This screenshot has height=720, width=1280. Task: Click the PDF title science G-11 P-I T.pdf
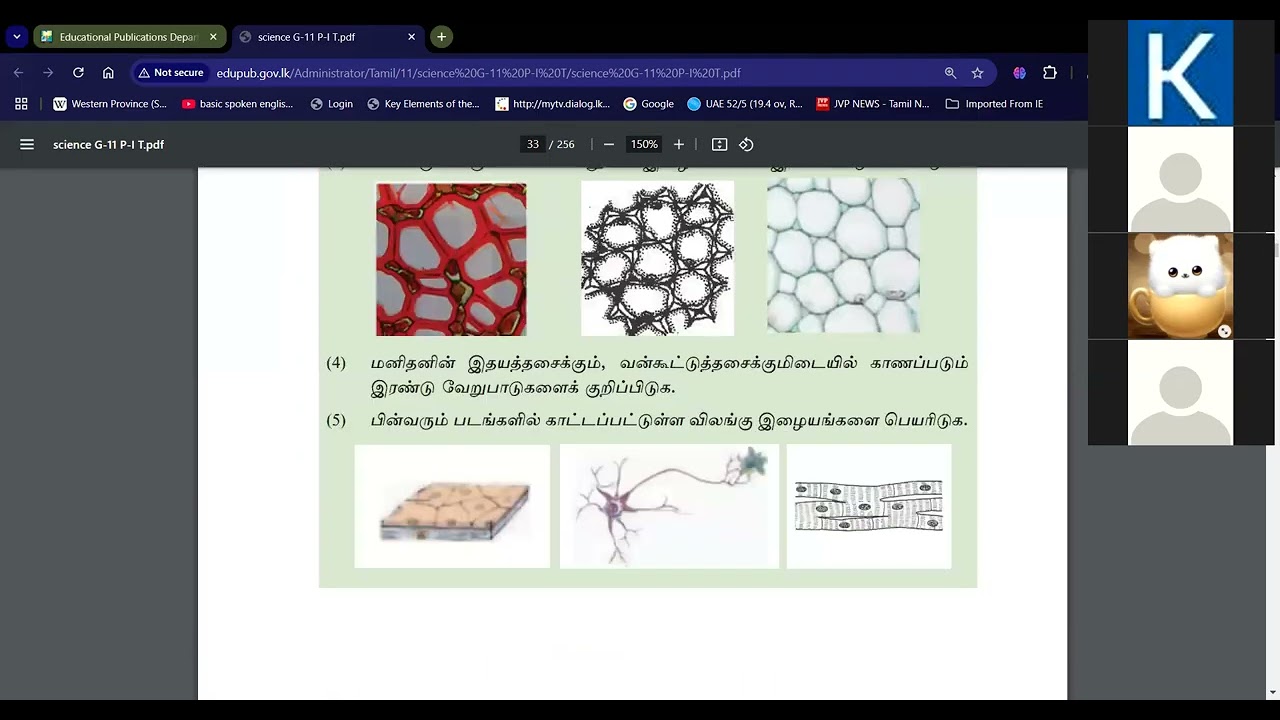pyautogui.click(x=108, y=144)
